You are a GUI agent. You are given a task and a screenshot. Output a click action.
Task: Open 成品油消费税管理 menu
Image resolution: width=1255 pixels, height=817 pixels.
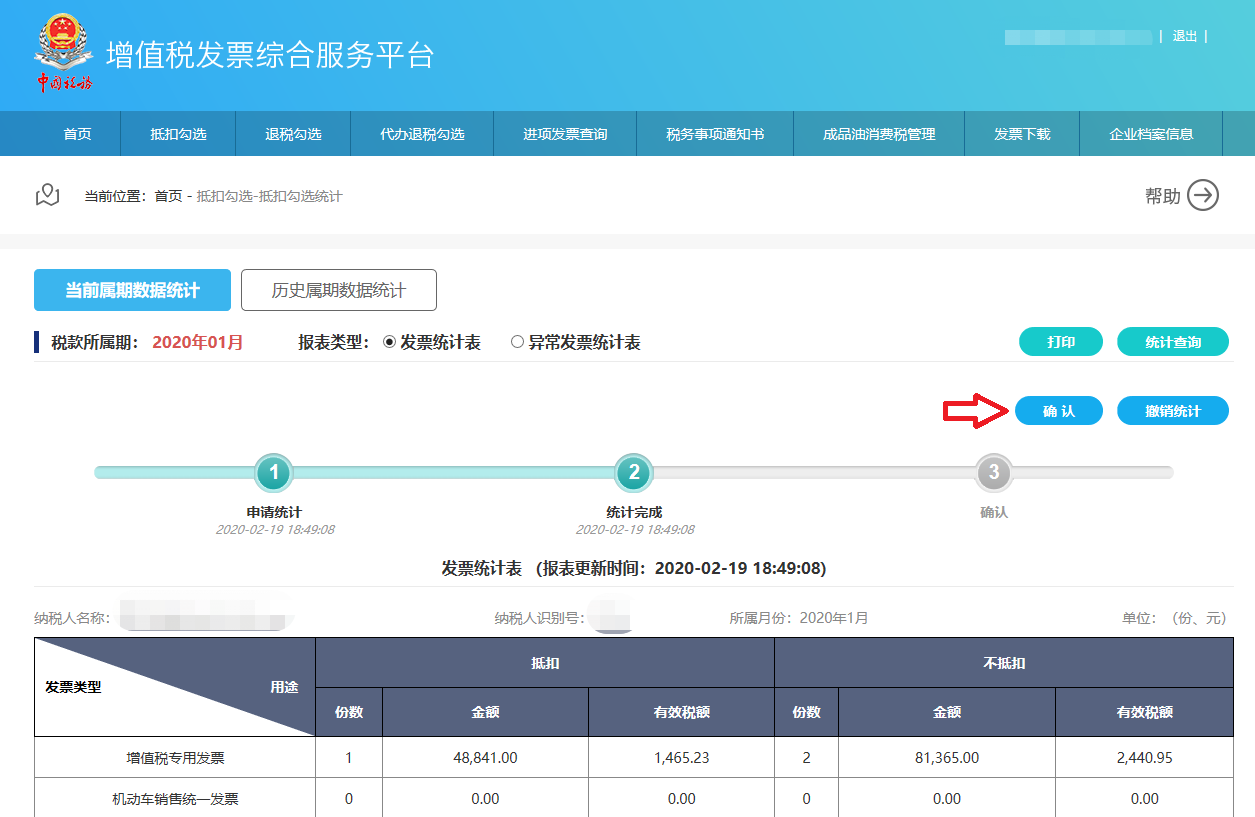[879, 134]
